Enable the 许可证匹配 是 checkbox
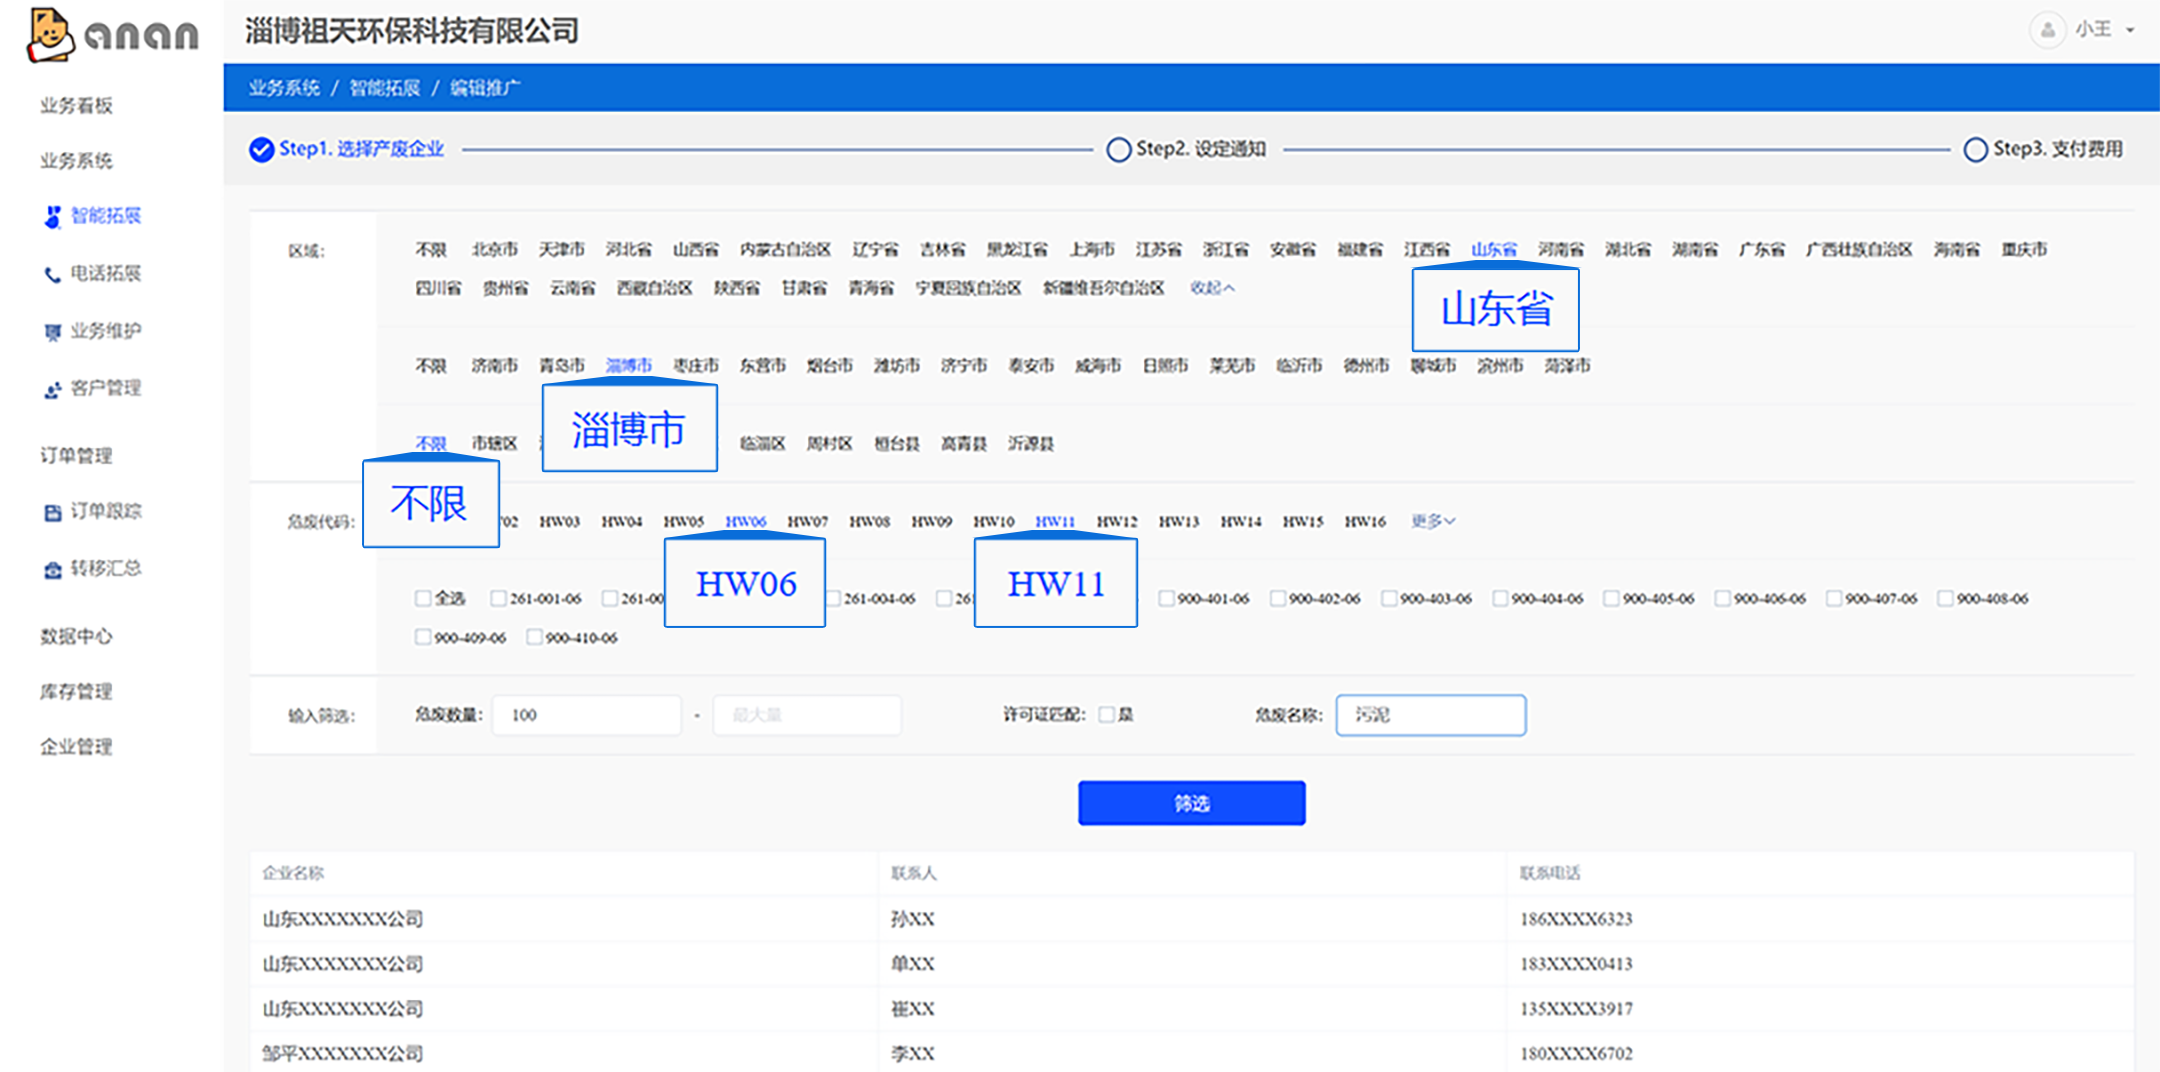 point(1107,715)
